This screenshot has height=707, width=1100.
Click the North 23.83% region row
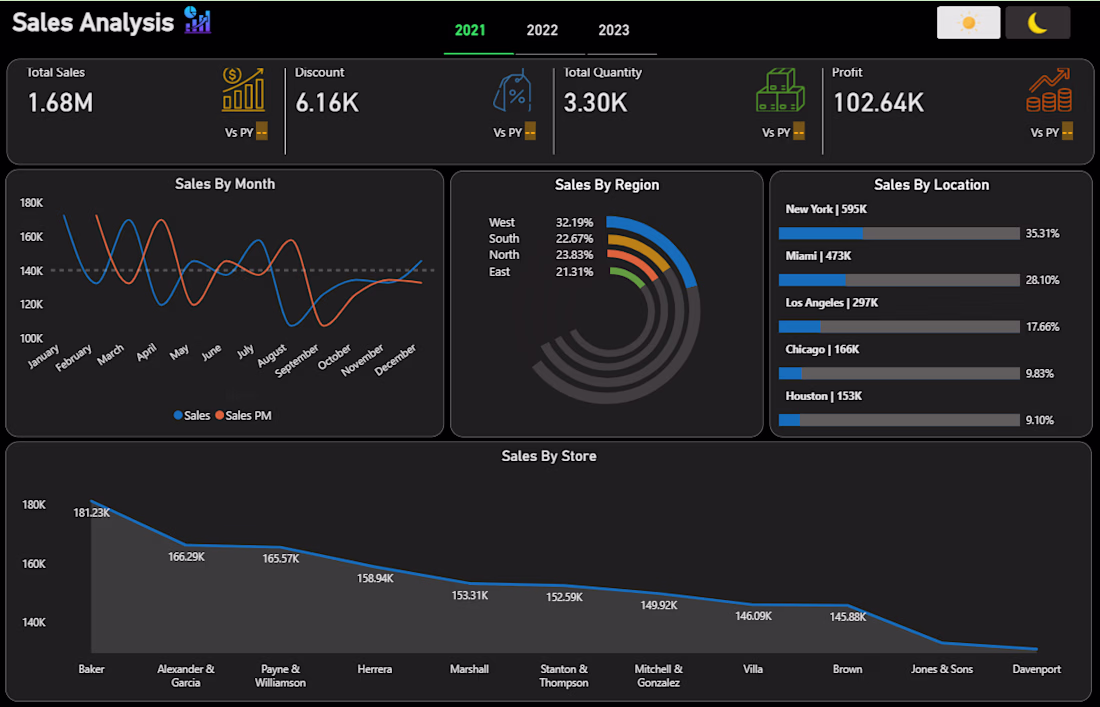541,255
